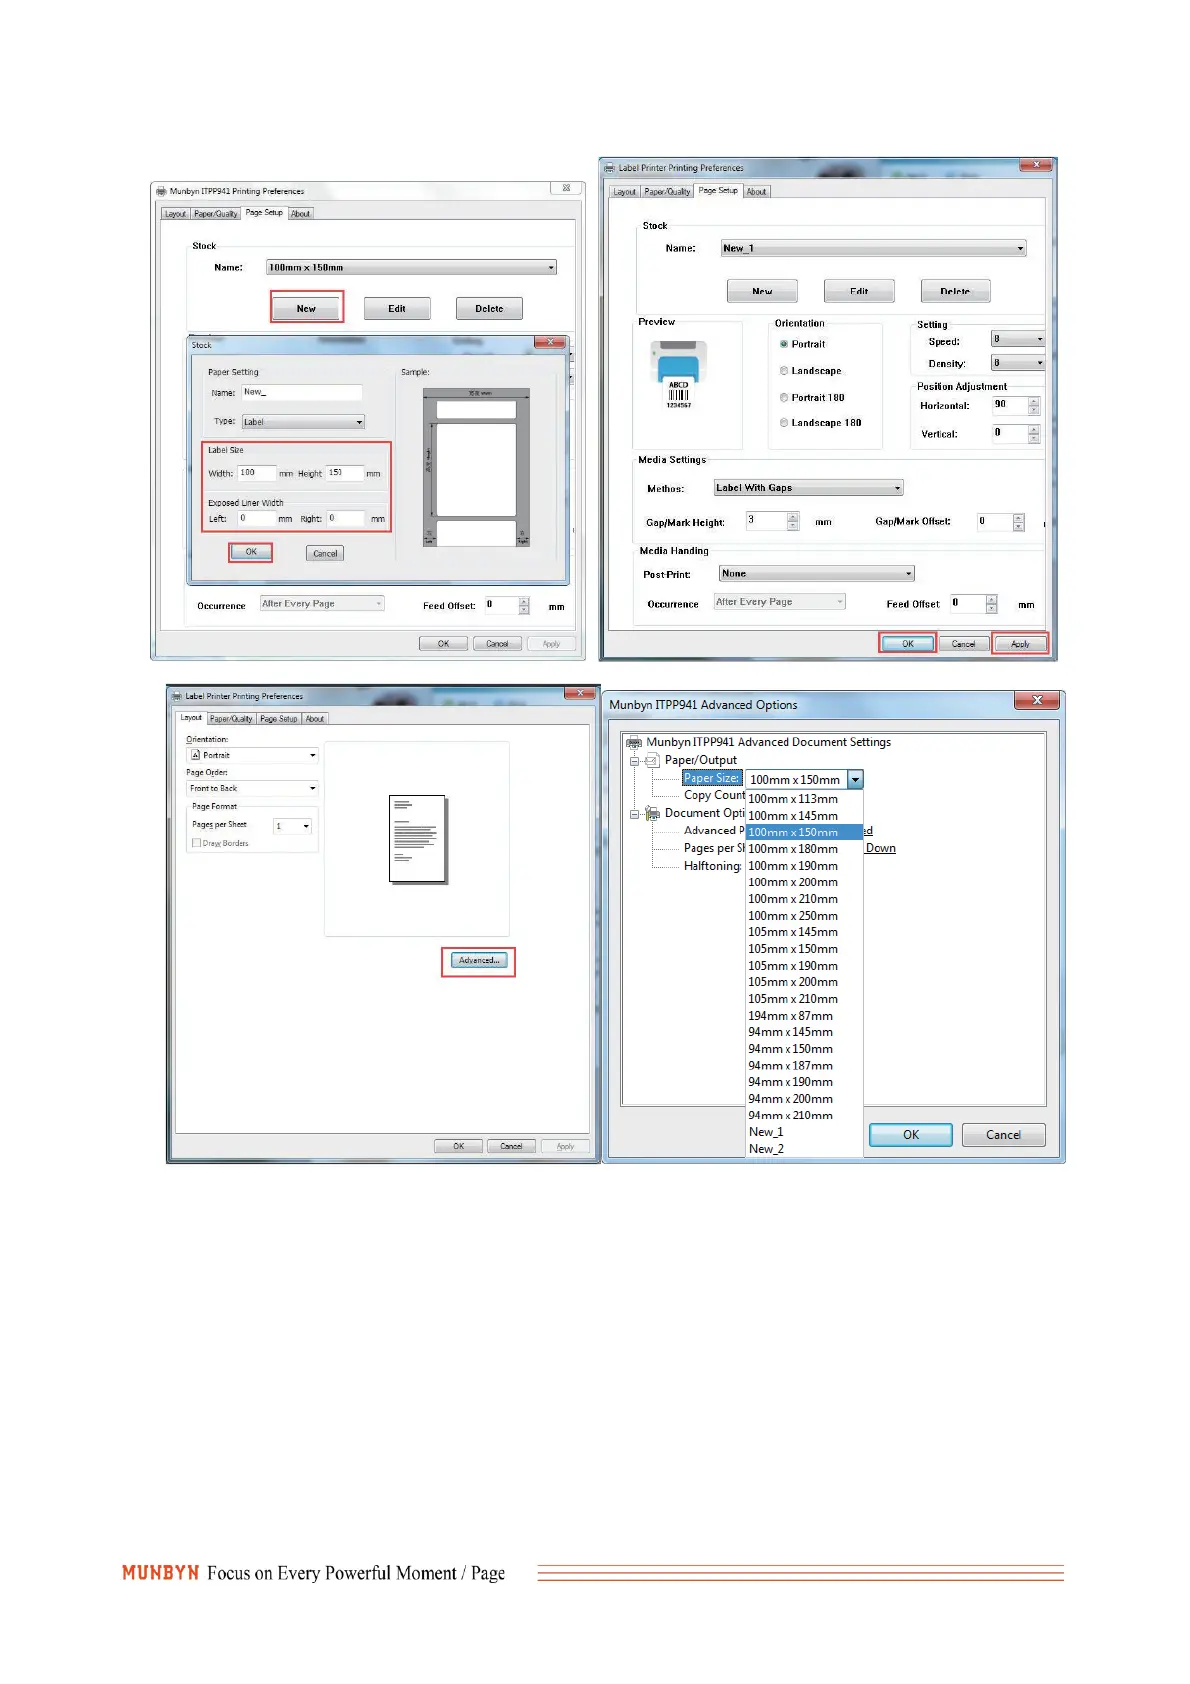
Task: Click the page preview thumbnail in the Layout tab window
Action: coord(417,839)
